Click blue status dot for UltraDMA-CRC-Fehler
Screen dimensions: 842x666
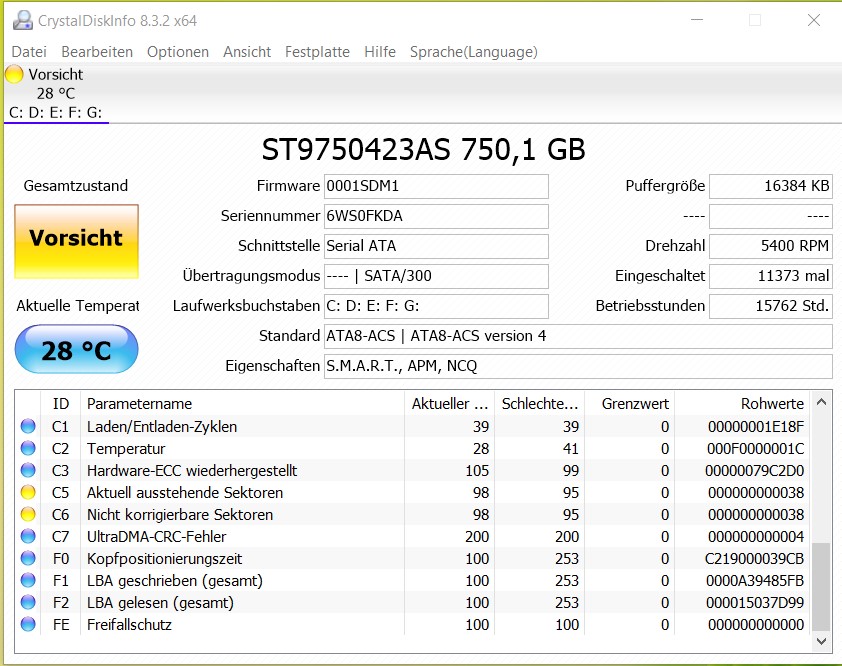click(28, 537)
